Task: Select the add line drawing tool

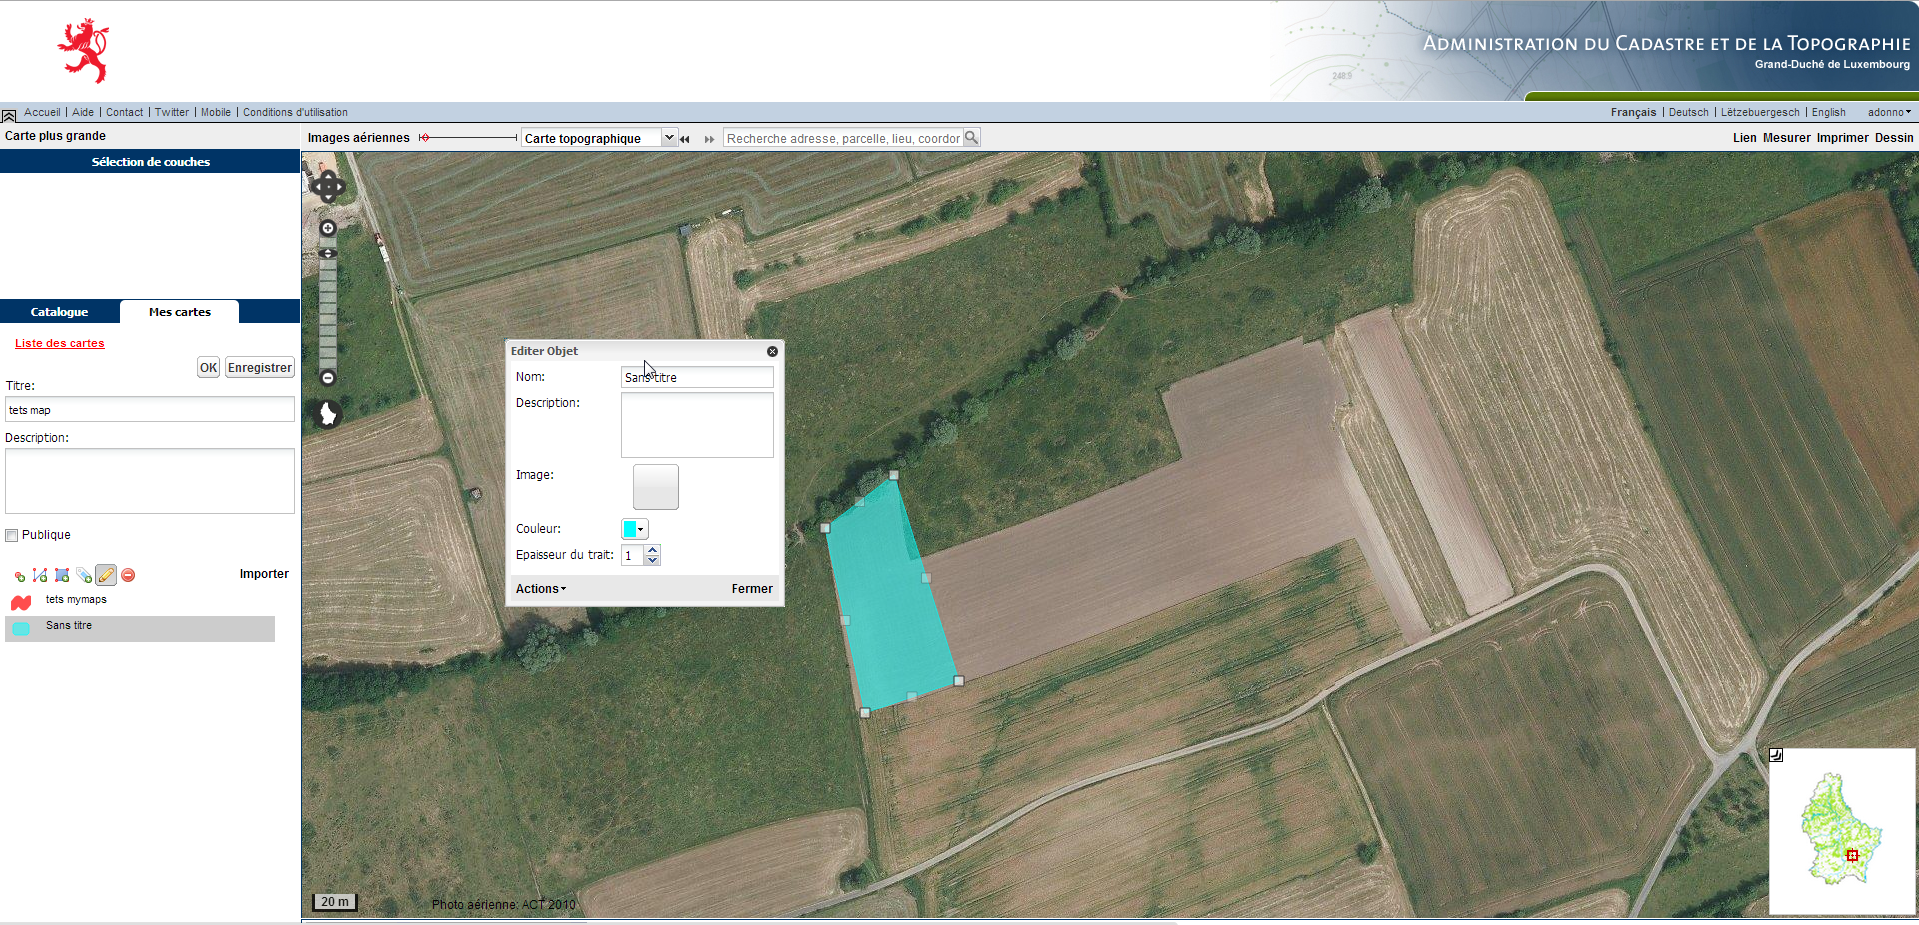Action: 40,575
